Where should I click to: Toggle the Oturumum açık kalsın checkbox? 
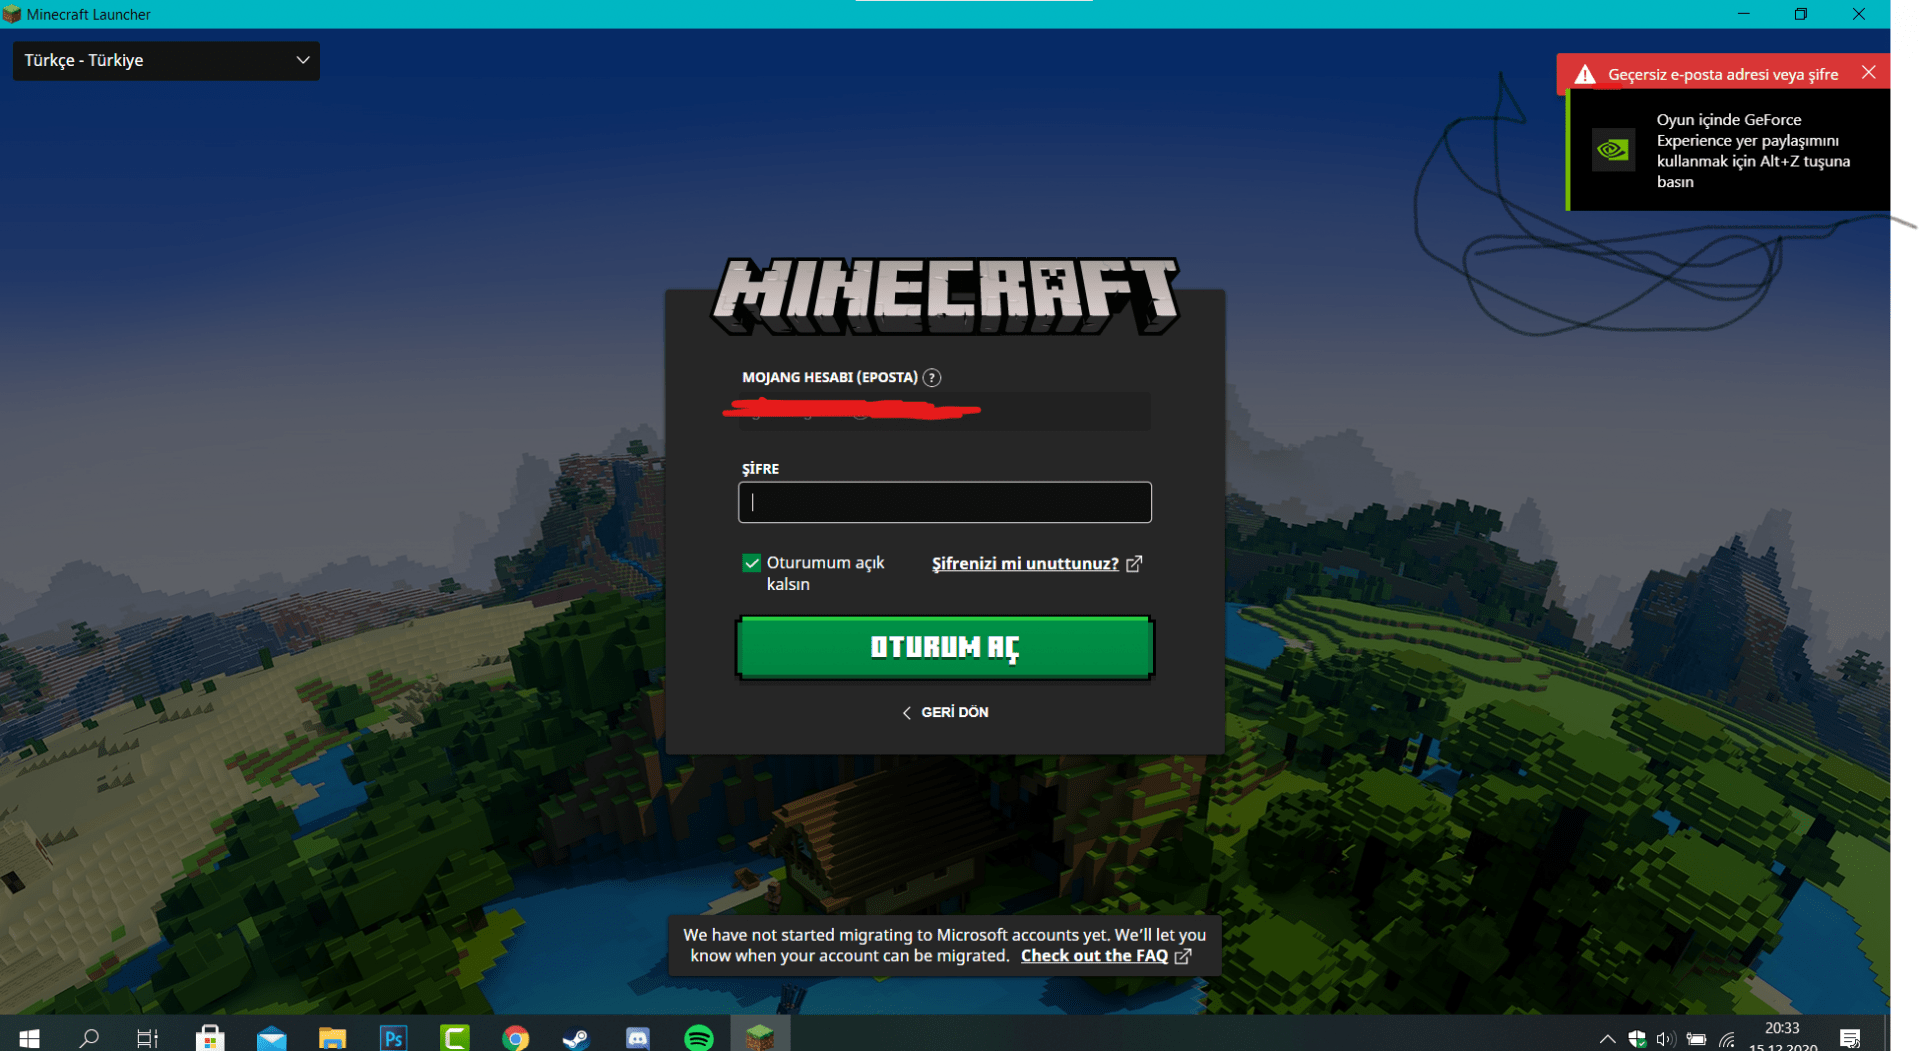pyautogui.click(x=752, y=564)
